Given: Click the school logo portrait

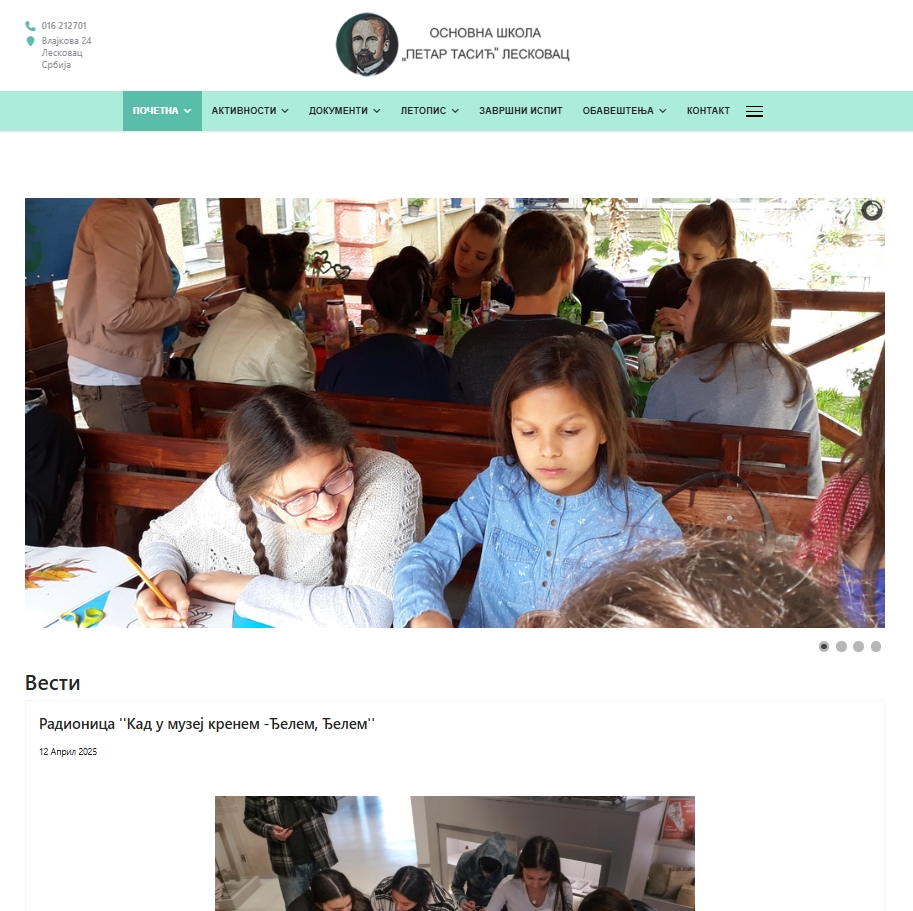Looking at the screenshot, I should [367, 44].
